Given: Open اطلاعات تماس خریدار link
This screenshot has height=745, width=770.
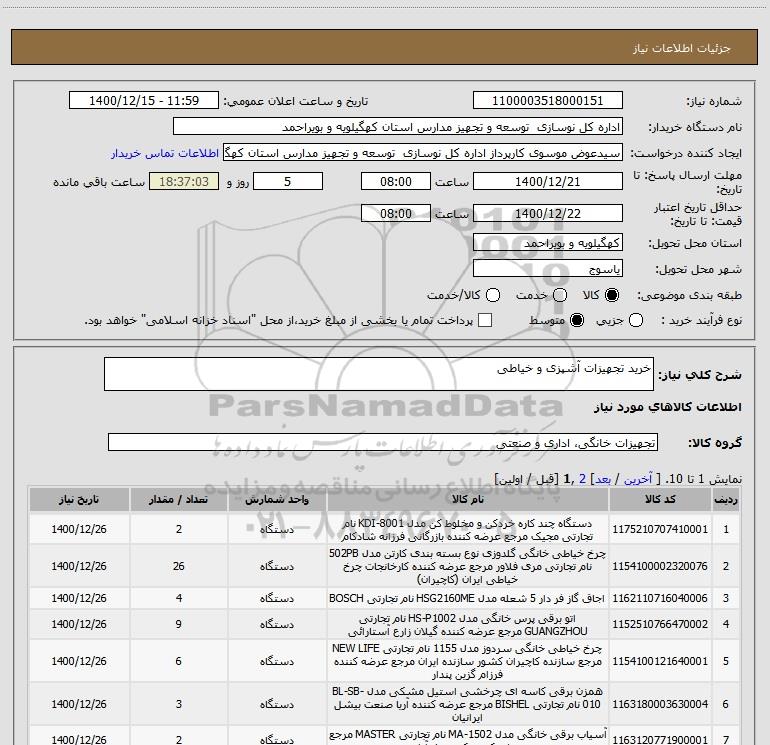Looking at the screenshot, I should click(165, 153).
